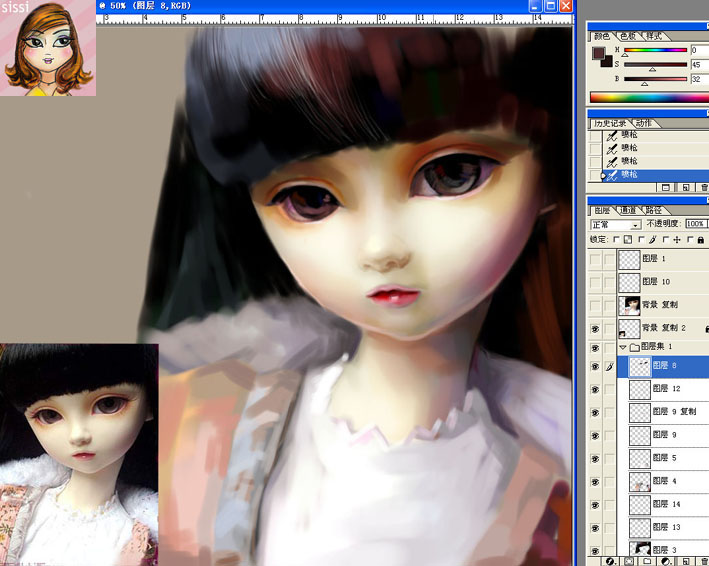Open the 动作 tab

tap(643, 123)
